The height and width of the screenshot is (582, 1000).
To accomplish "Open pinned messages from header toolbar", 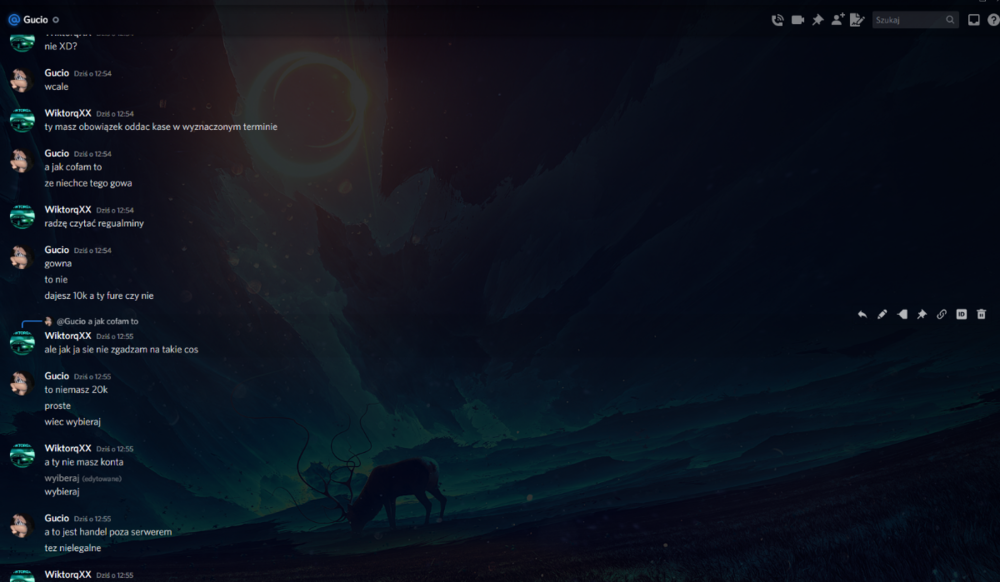I will pos(818,20).
